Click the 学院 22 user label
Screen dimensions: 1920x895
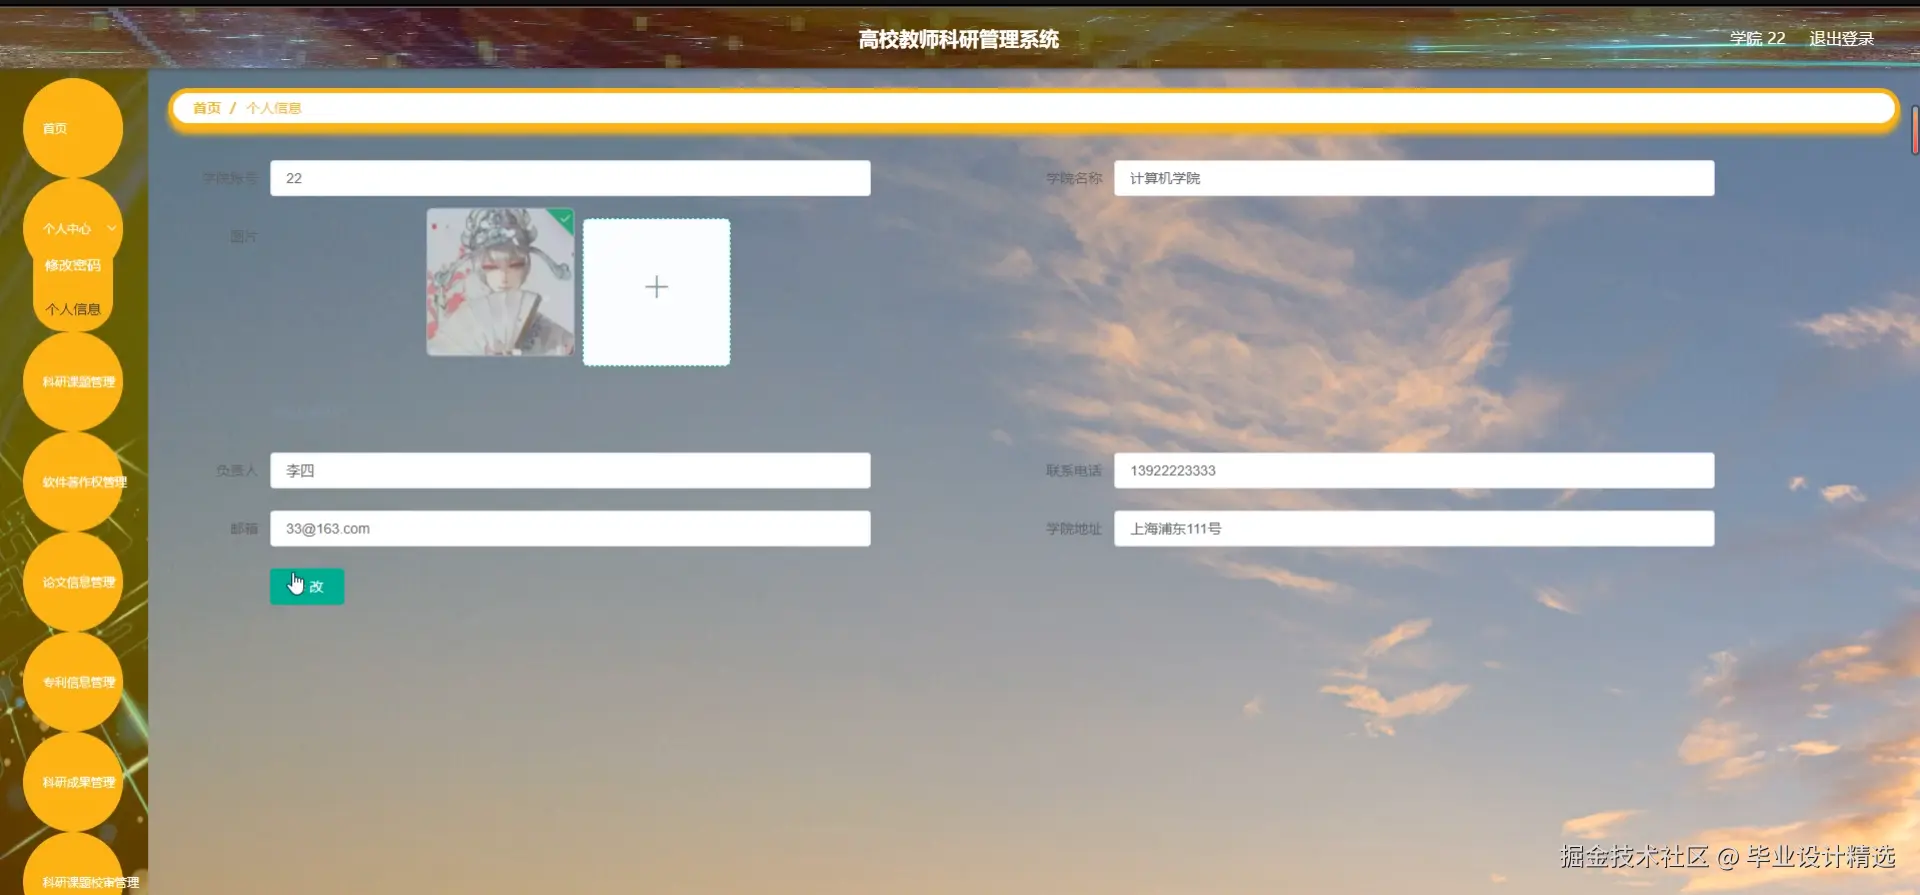pyautogui.click(x=1757, y=38)
